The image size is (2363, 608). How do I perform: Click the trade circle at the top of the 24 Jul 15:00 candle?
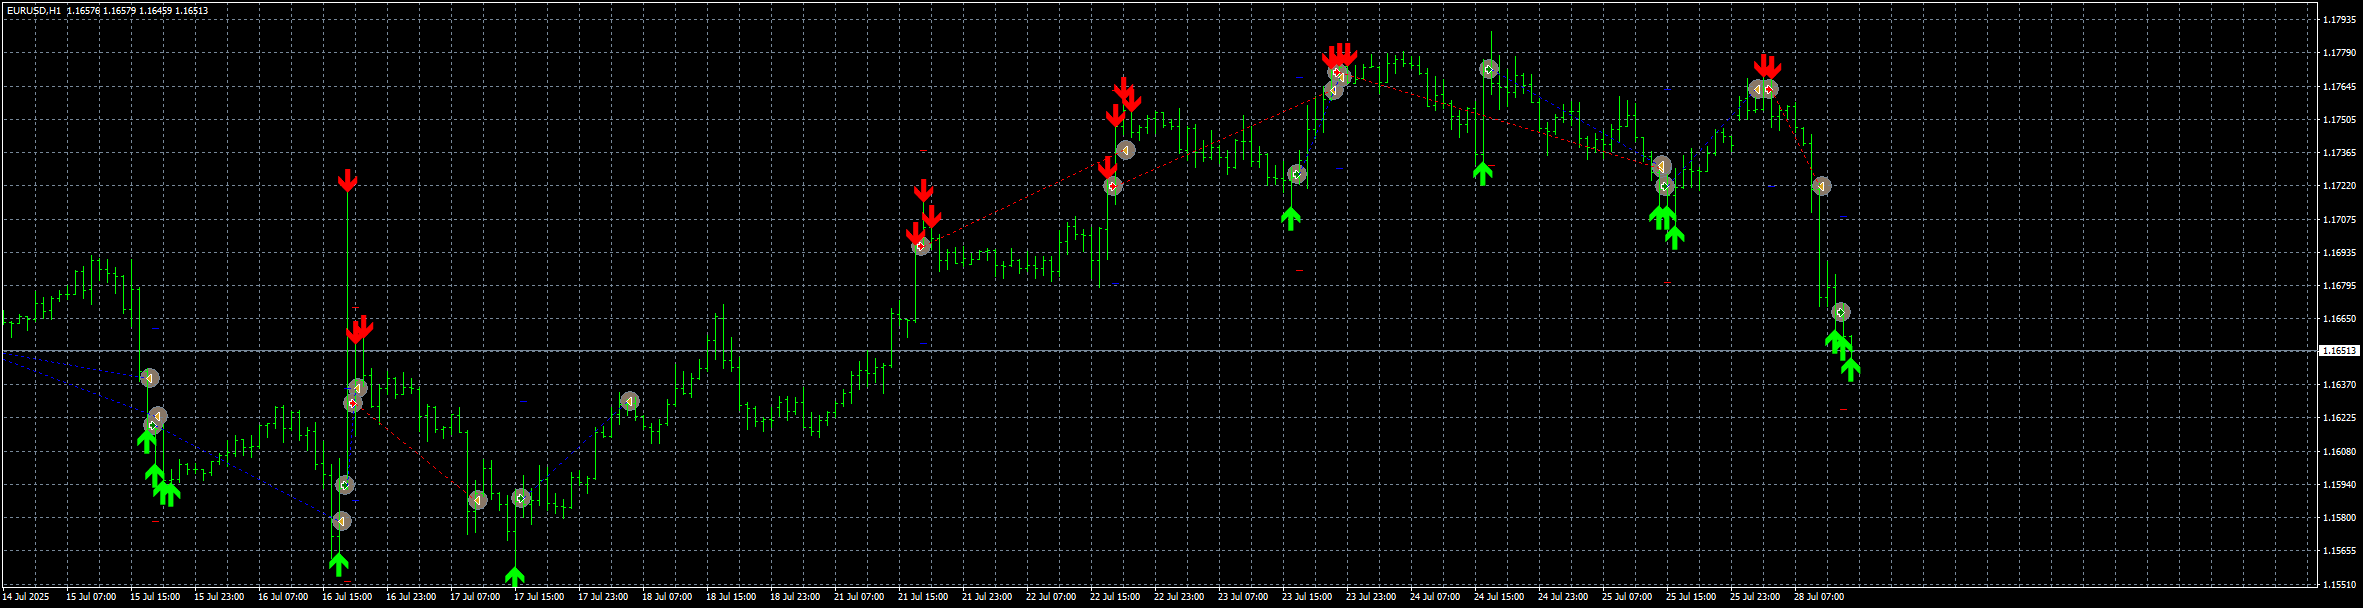pyautogui.click(x=1489, y=69)
